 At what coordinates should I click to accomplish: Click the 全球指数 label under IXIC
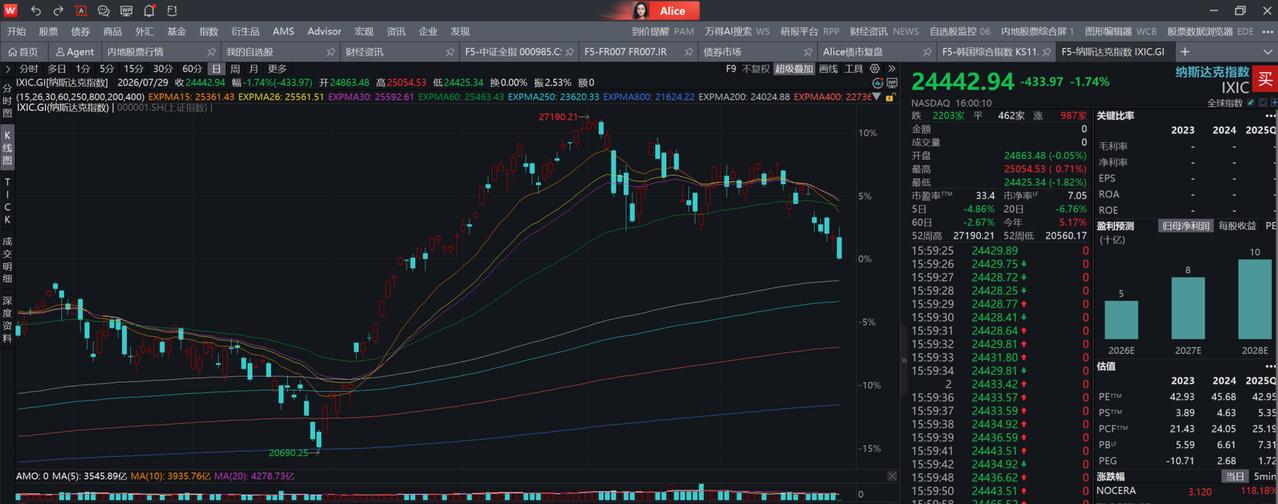pyautogui.click(x=1225, y=103)
